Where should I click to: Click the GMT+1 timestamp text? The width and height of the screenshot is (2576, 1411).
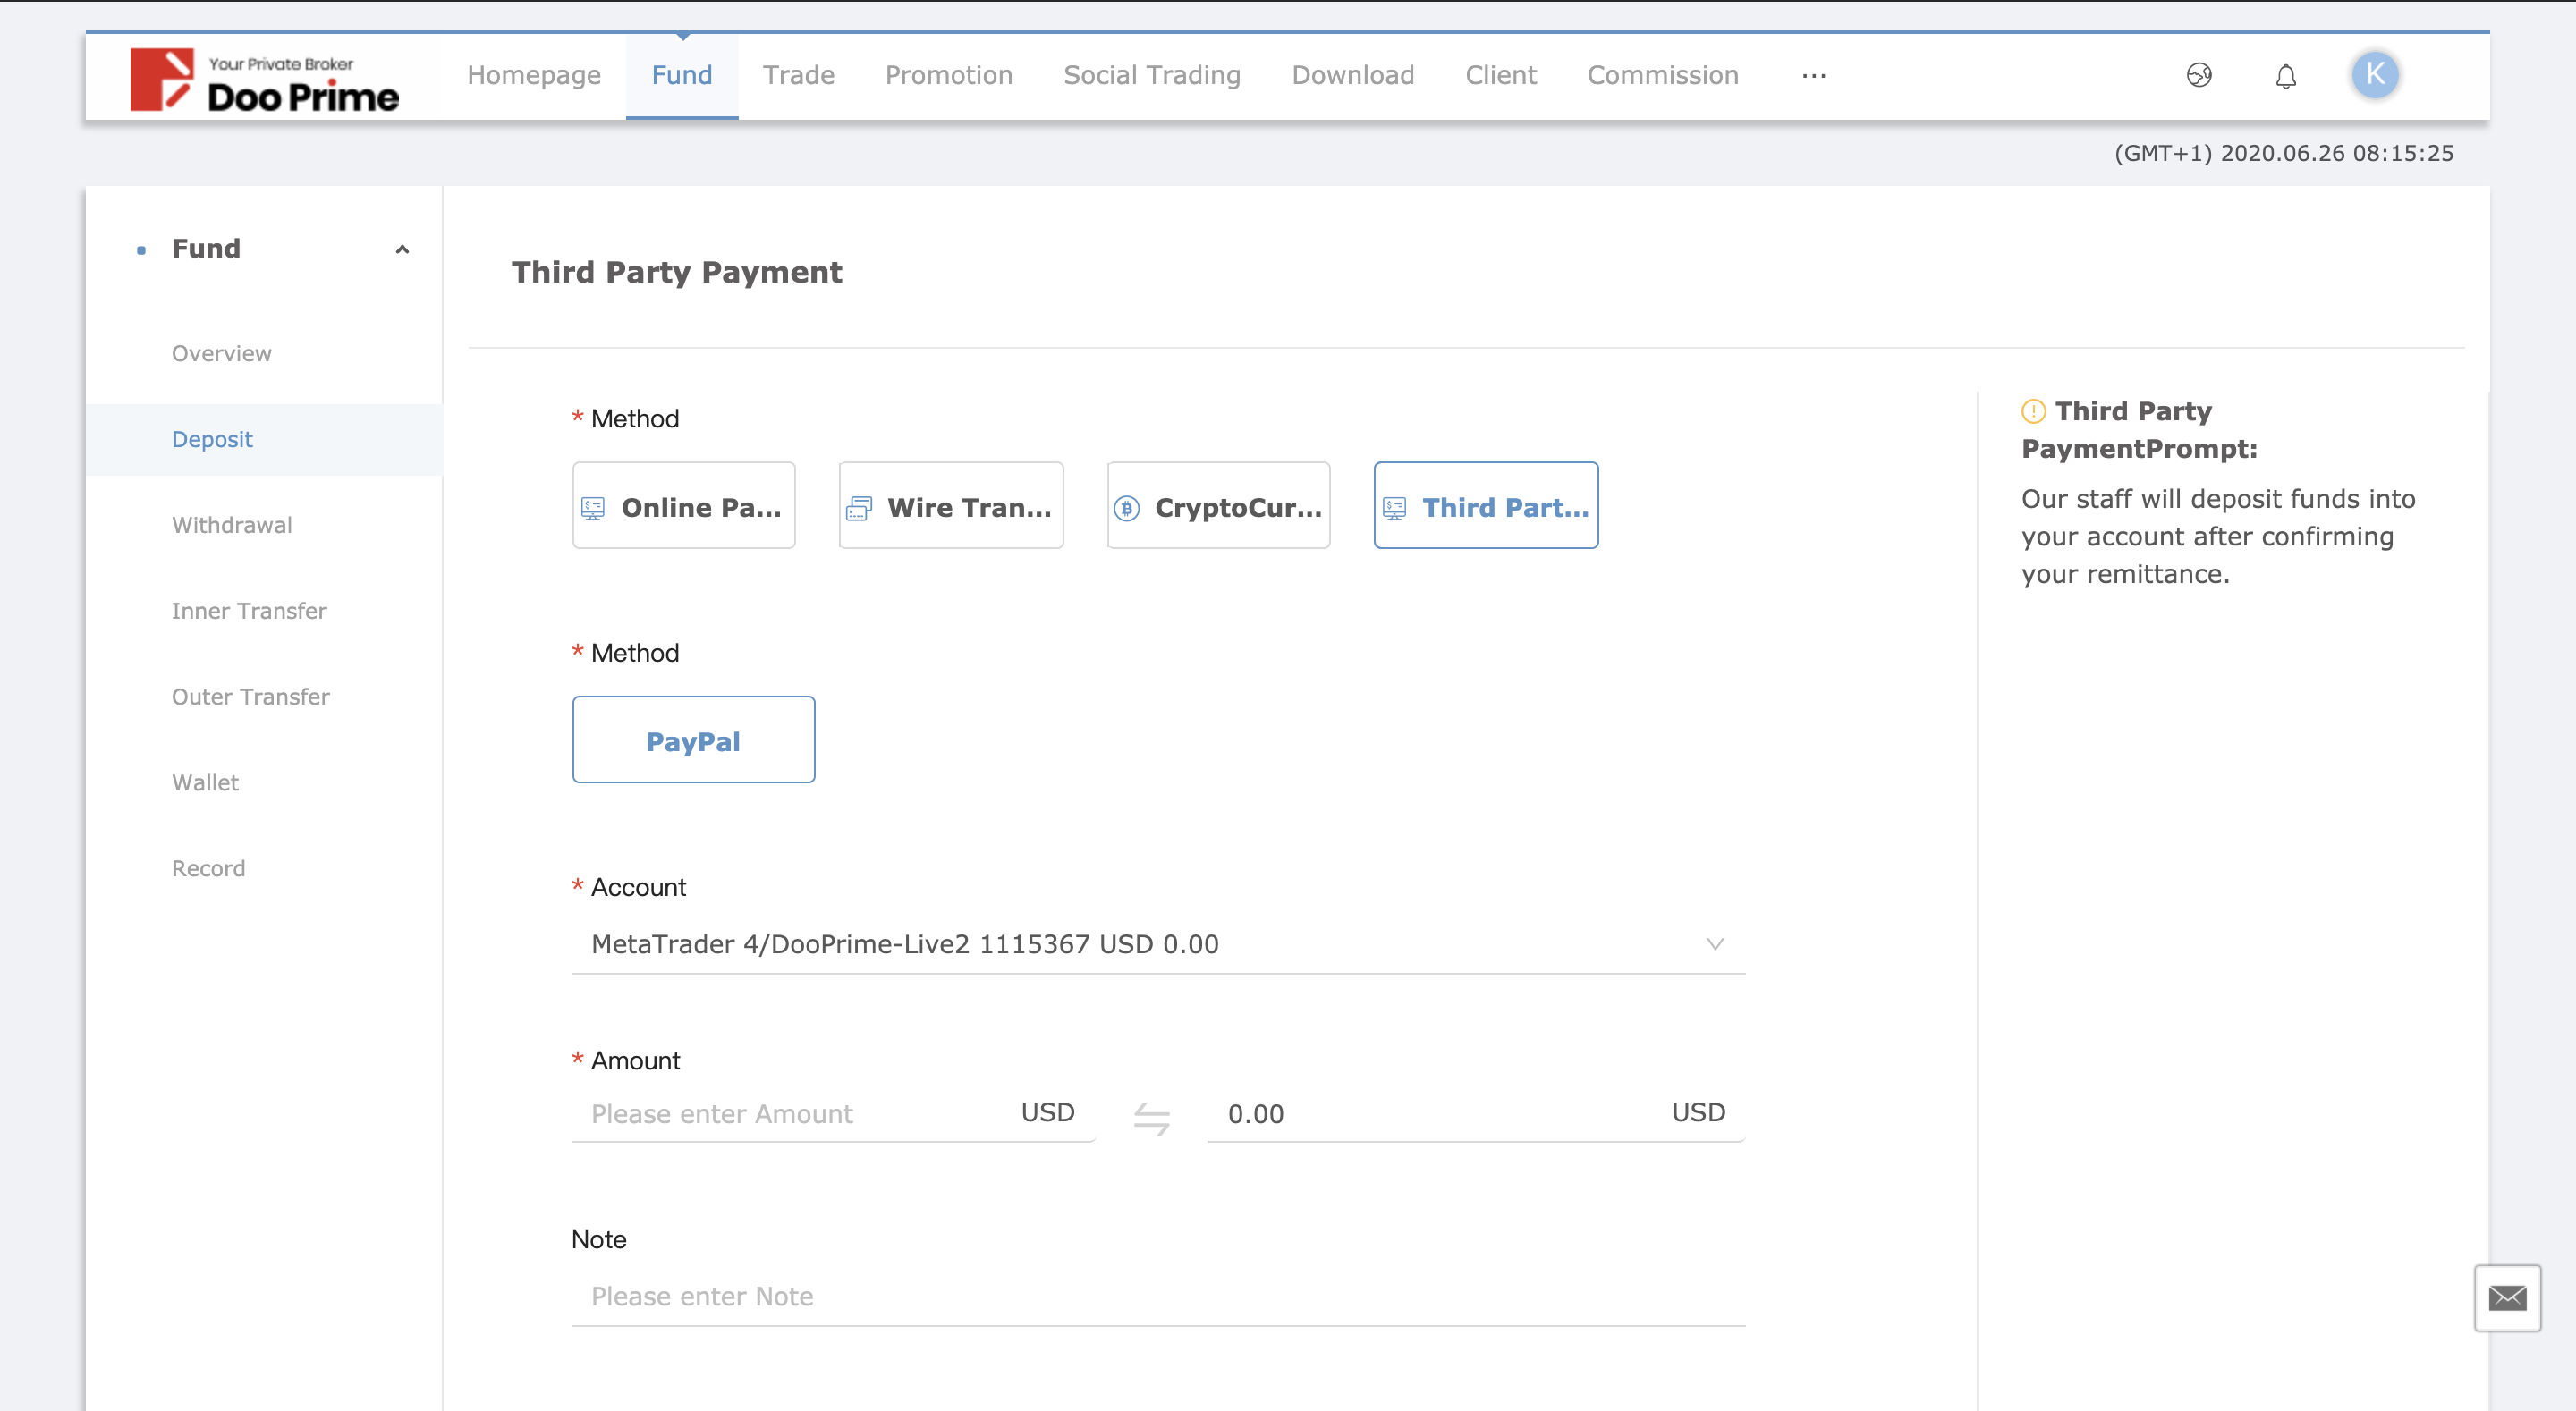[x=2283, y=154]
